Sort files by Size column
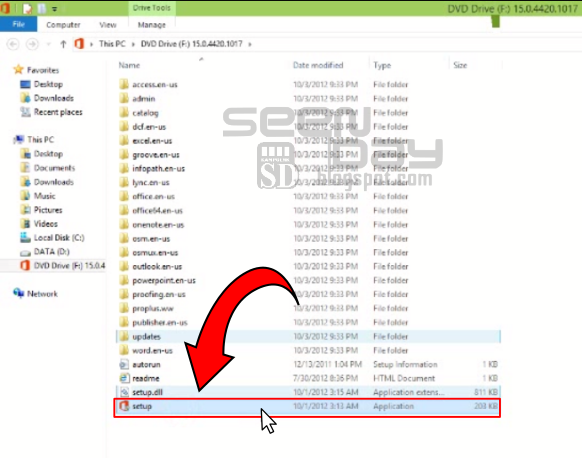Viewport: 582px width, 458px height. (460, 65)
